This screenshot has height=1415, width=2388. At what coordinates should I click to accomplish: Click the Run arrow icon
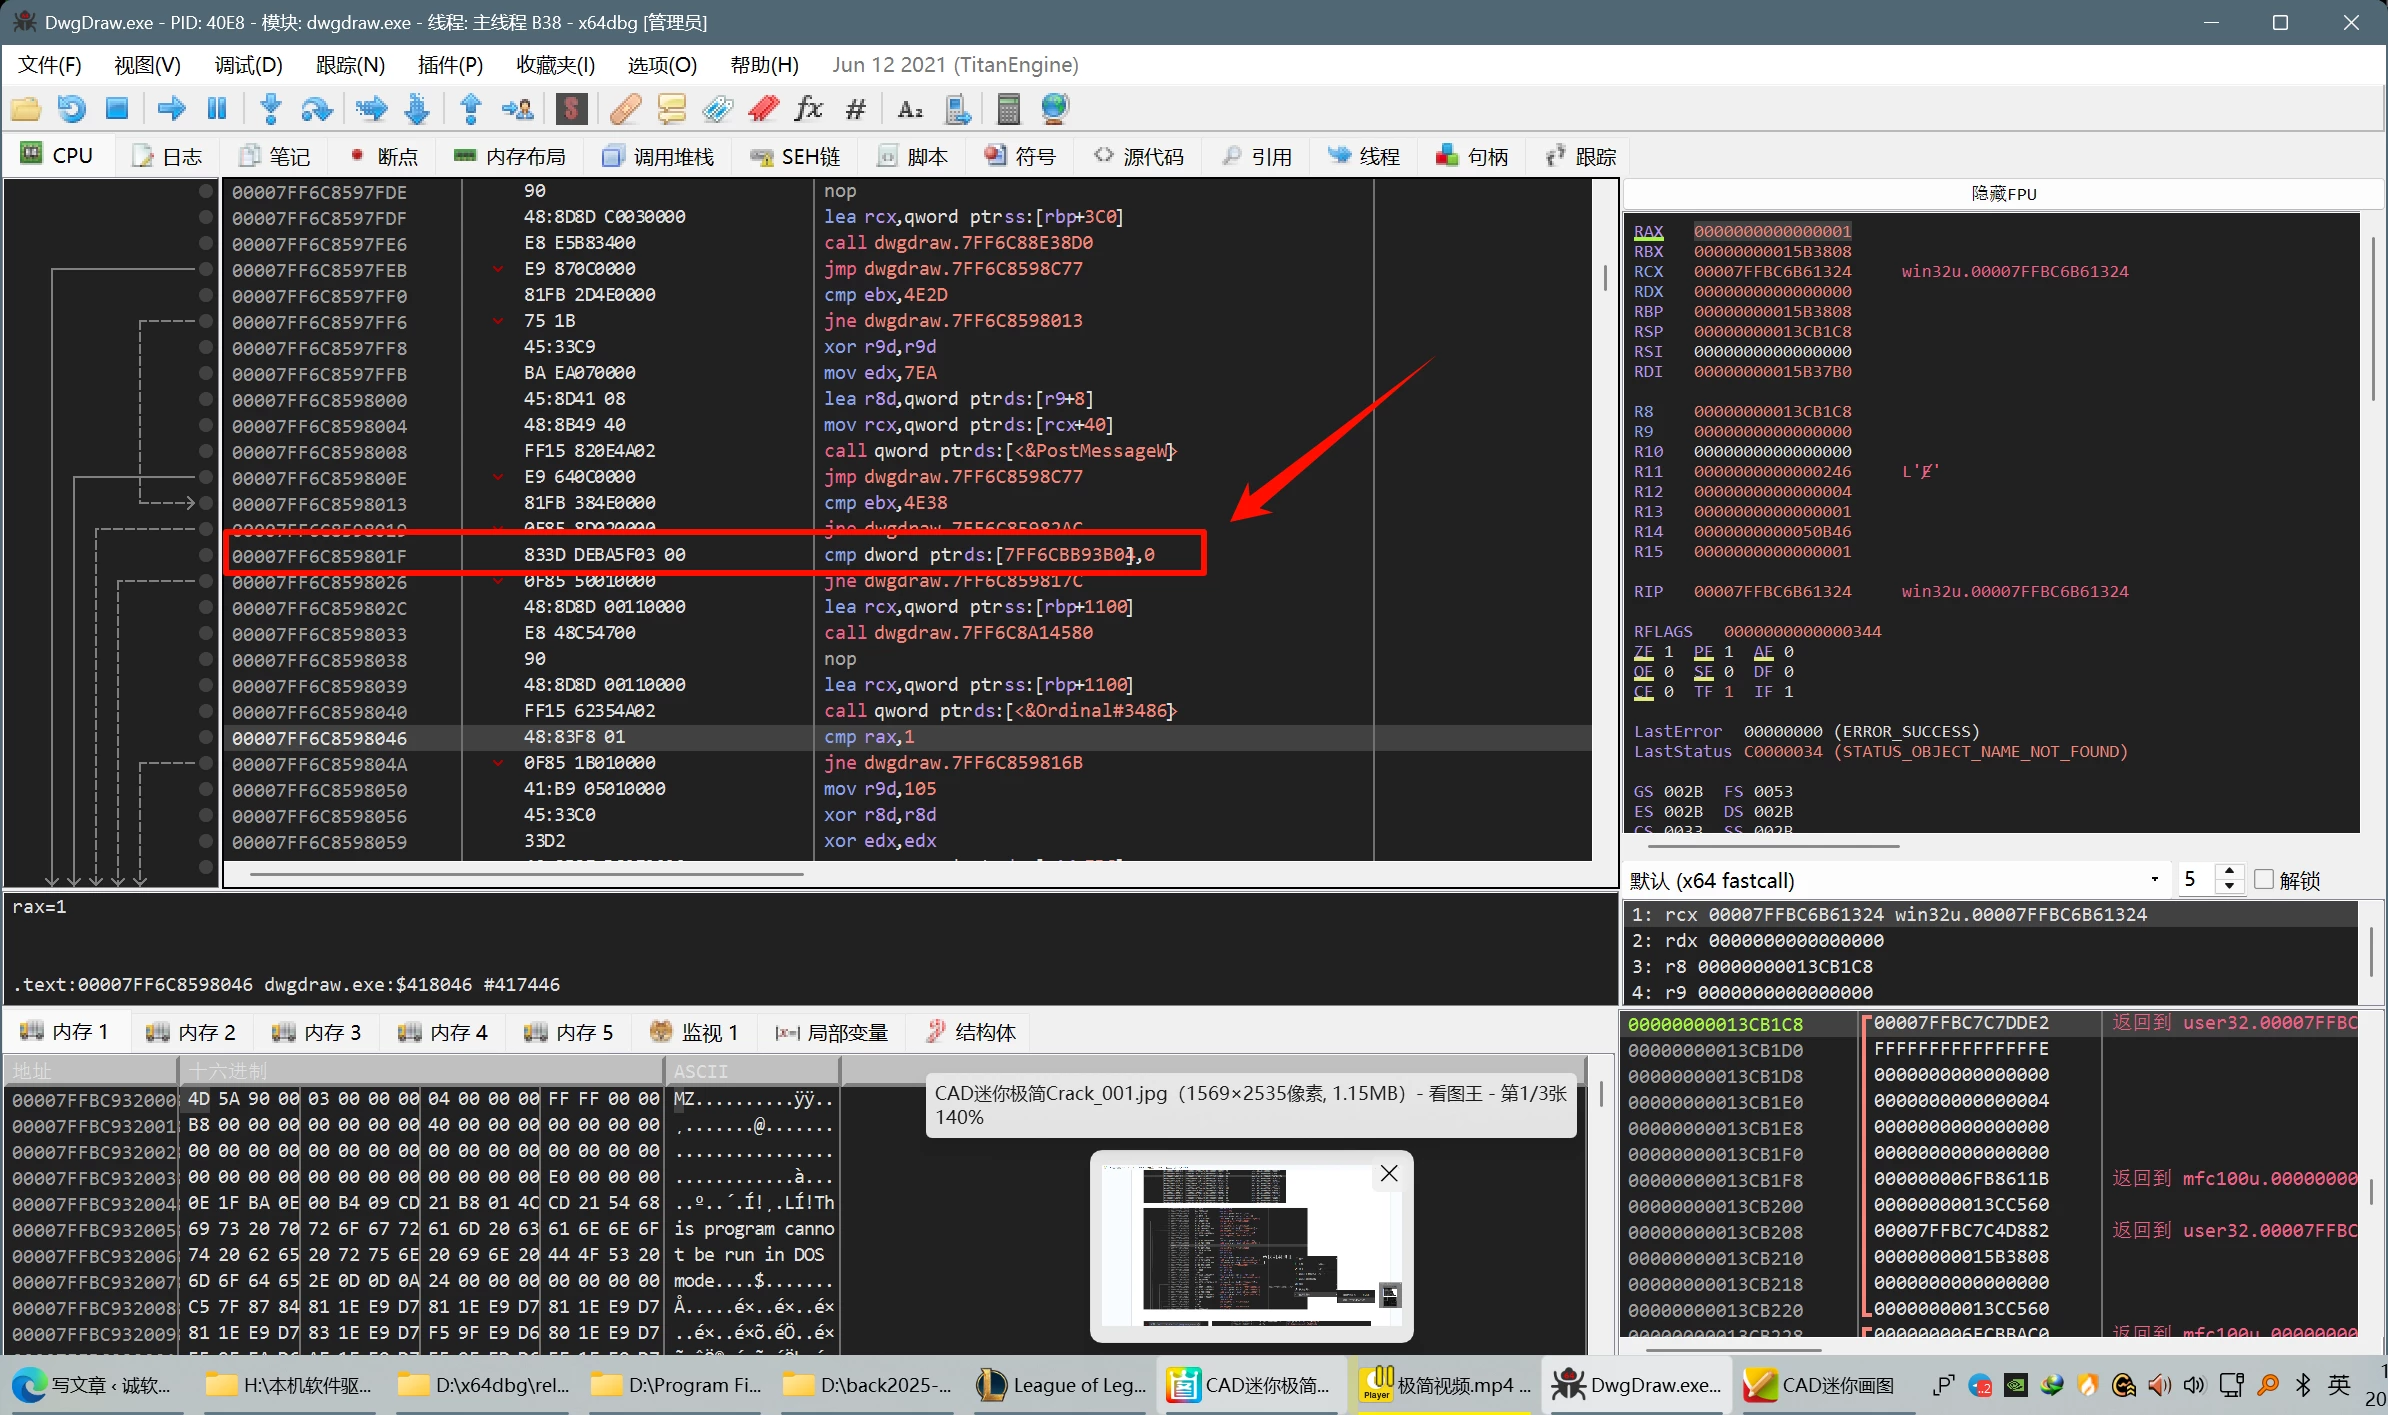click(172, 108)
